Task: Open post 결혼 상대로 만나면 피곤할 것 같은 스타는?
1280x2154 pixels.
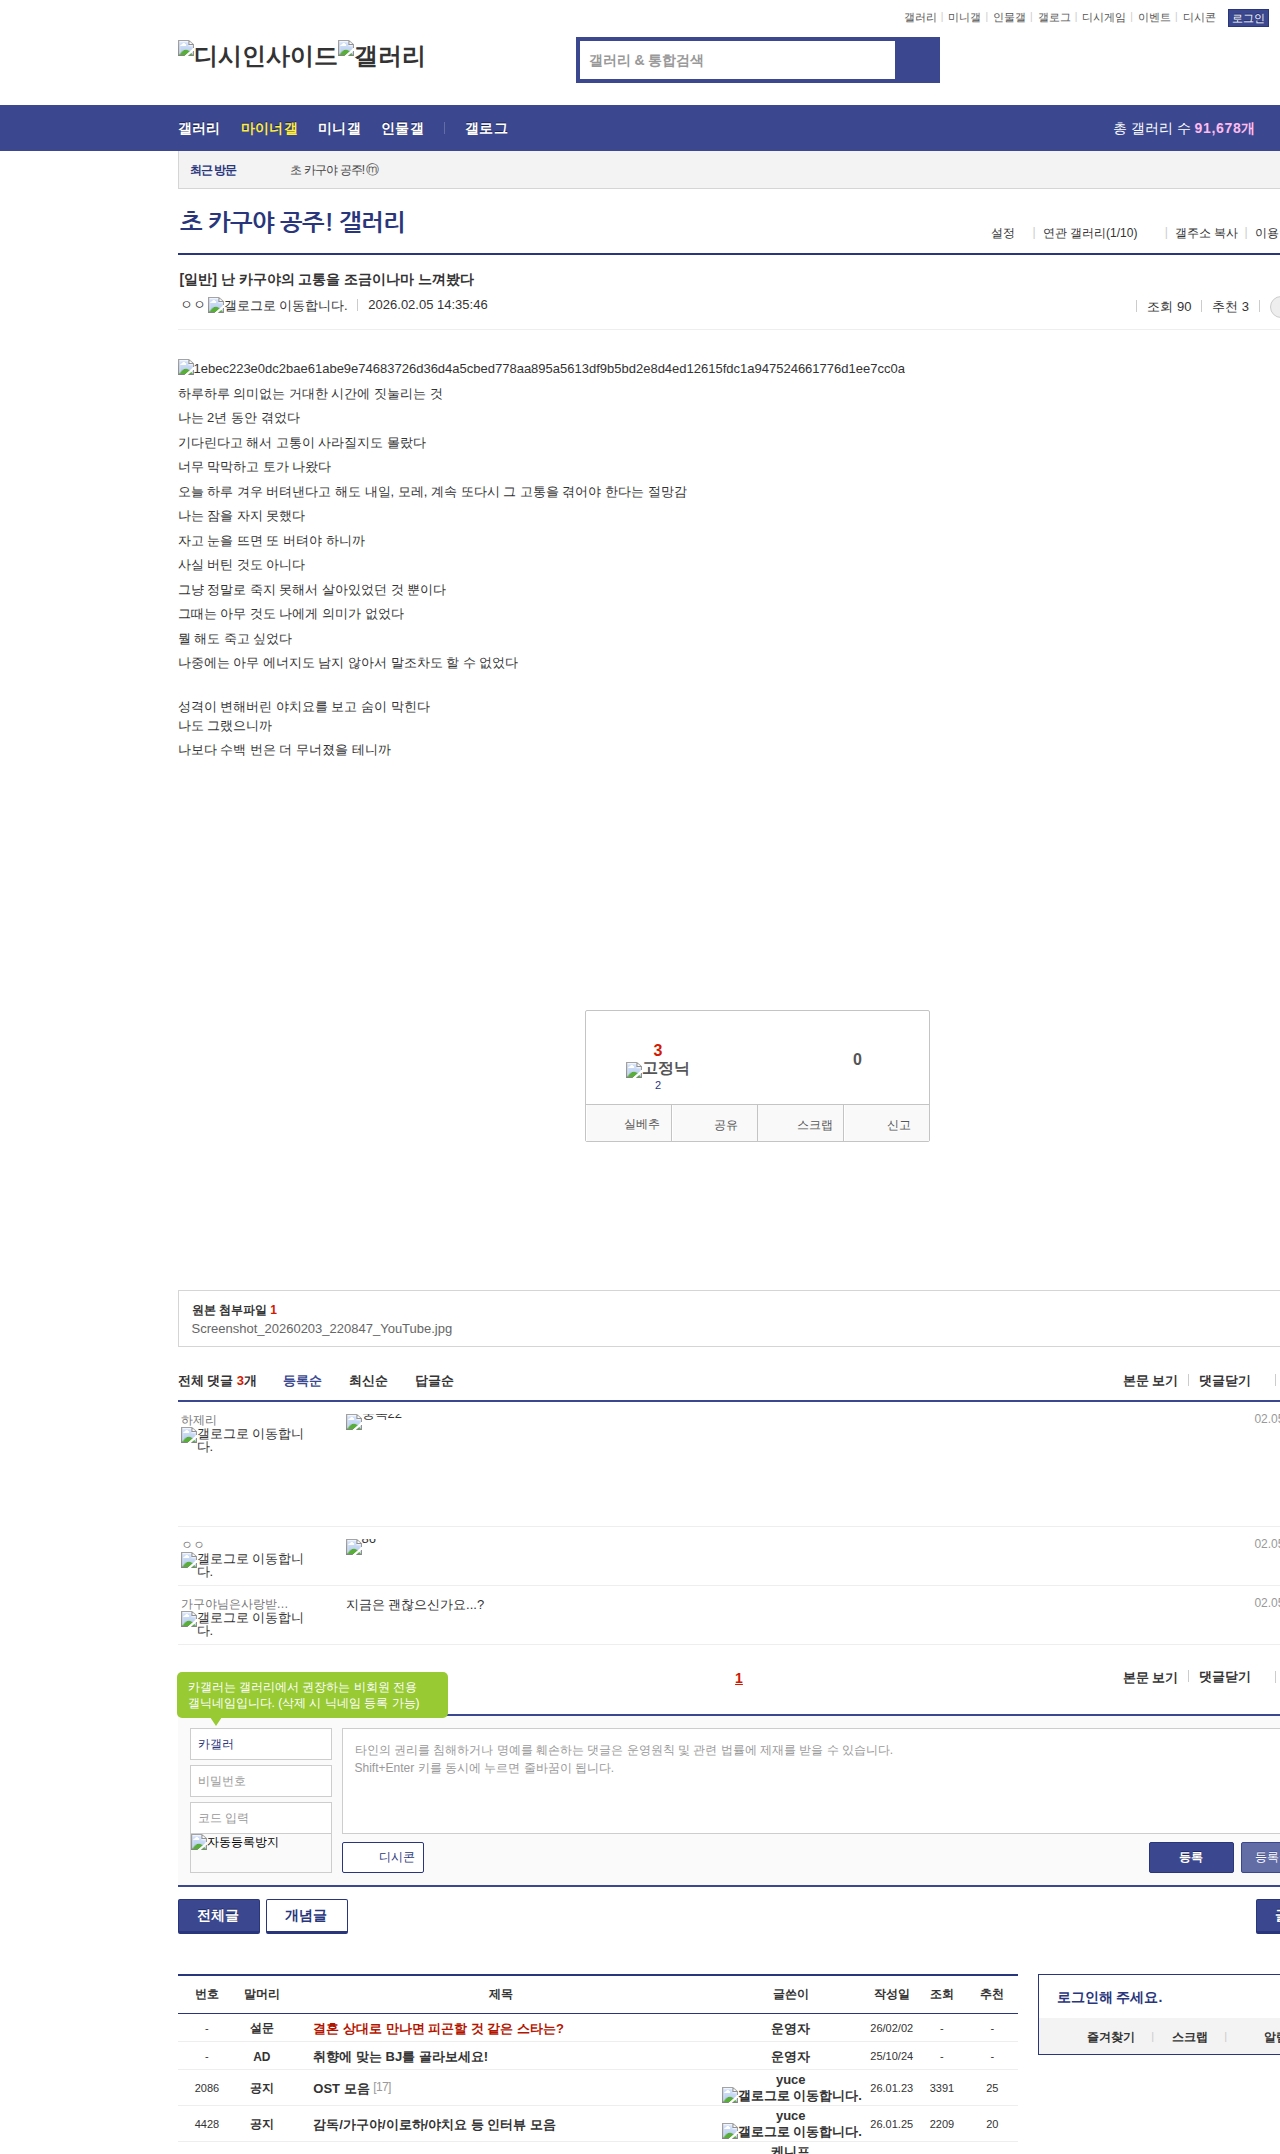Action: click(x=438, y=2029)
